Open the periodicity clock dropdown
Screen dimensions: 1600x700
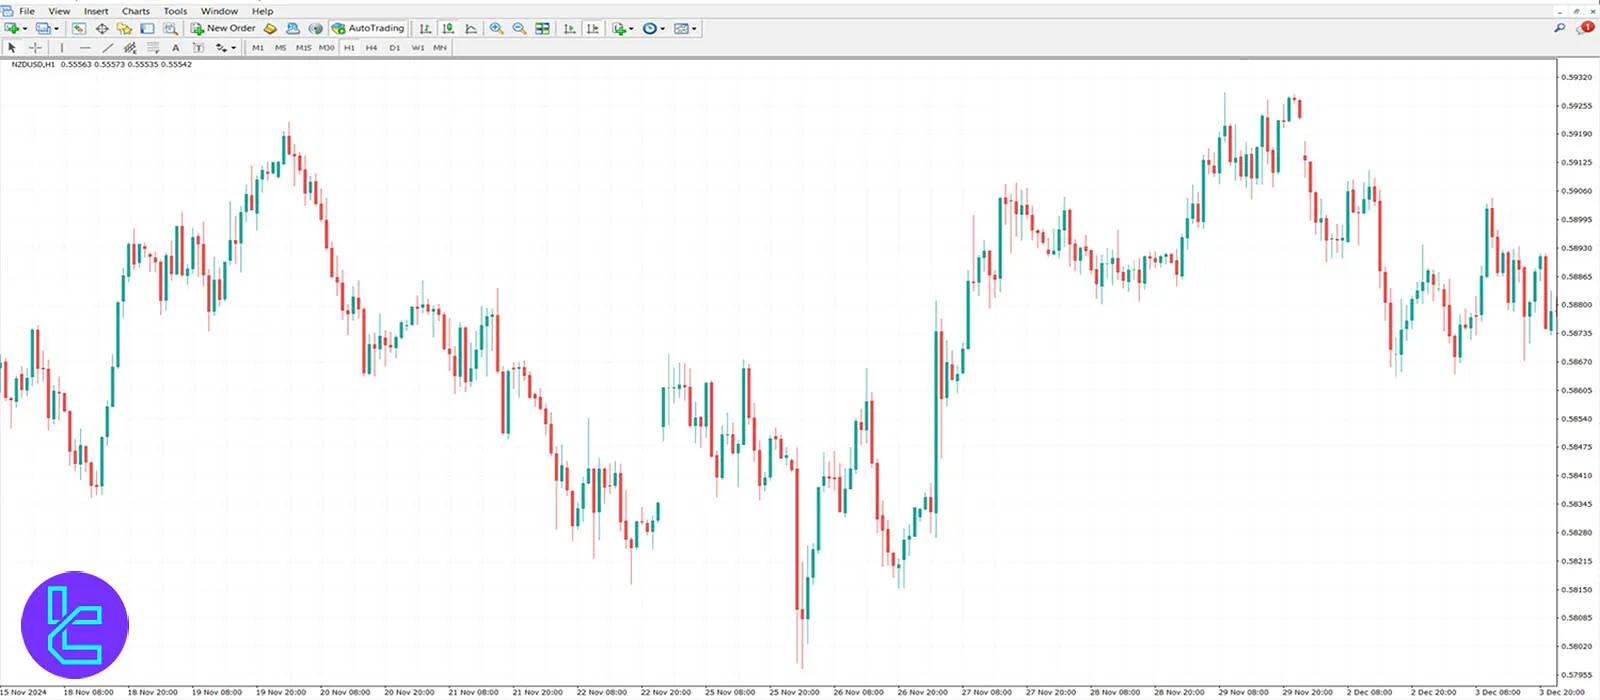click(653, 29)
